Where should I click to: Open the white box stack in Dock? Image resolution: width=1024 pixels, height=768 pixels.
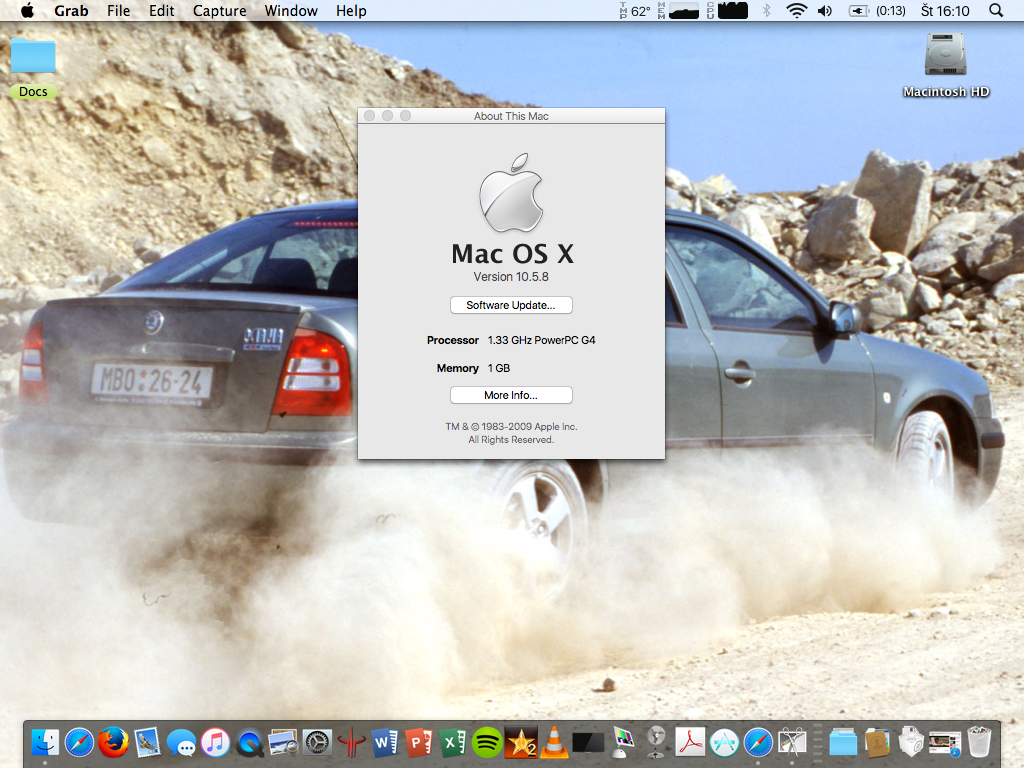pyautogui.click(x=911, y=743)
